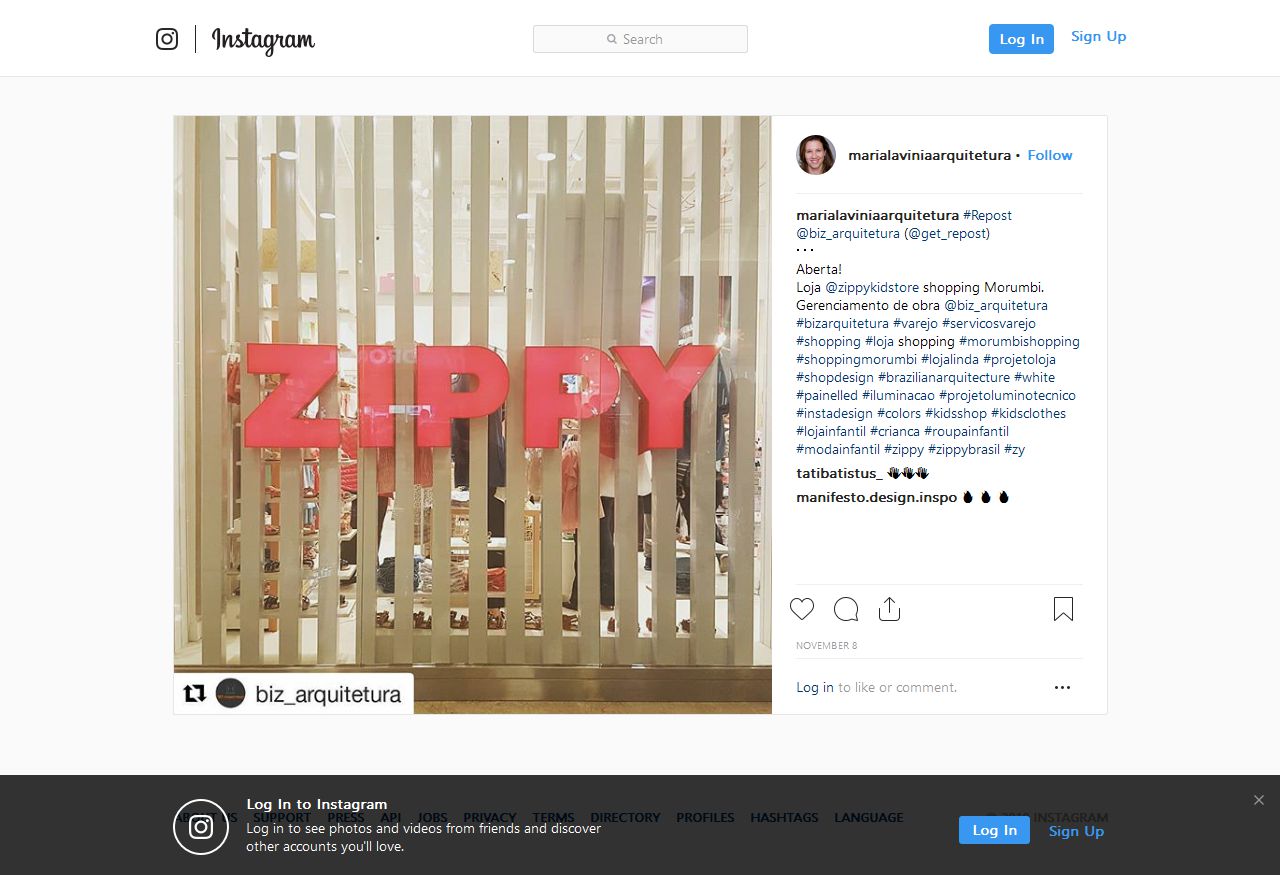Follow the marialaviniaarquitetura account
This screenshot has width=1280, height=875.
1050,155
